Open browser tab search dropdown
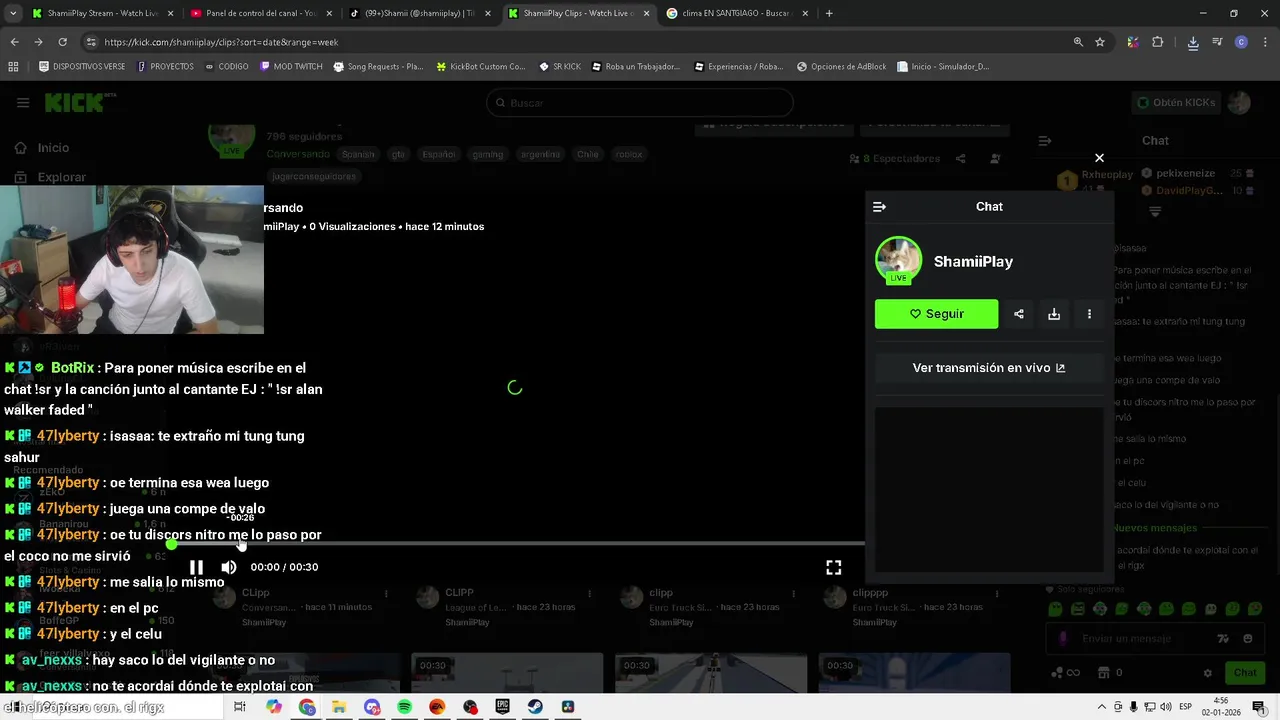Image resolution: width=1280 pixels, height=720 pixels. [x=13, y=14]
